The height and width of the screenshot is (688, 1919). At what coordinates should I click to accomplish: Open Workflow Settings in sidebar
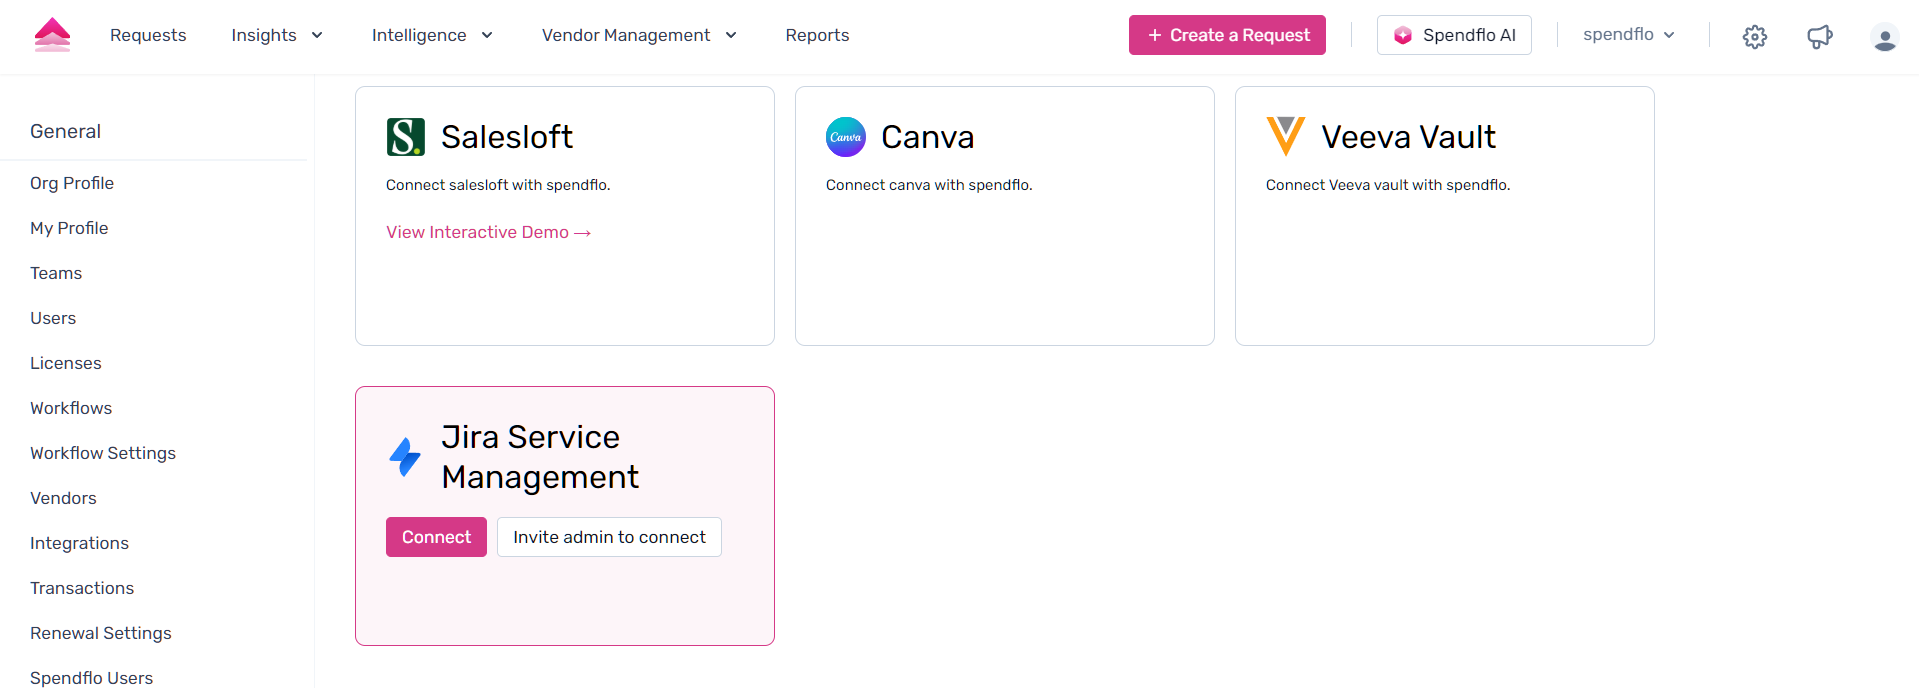click(x=103, y=453)
